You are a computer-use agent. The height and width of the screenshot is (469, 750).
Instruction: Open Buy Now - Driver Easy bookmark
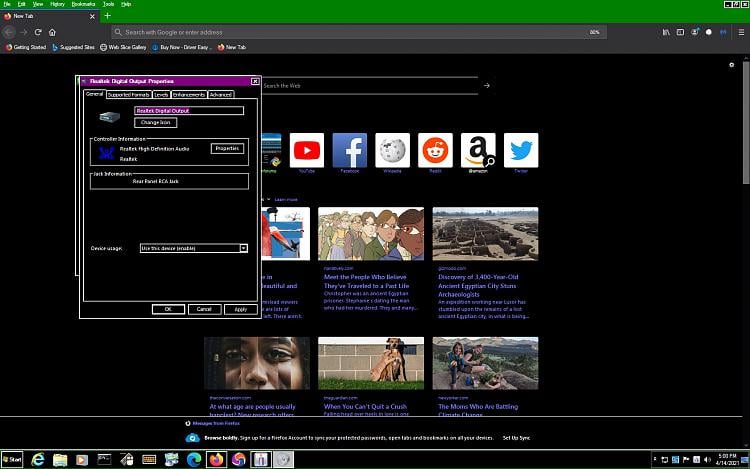coord(182,47)
